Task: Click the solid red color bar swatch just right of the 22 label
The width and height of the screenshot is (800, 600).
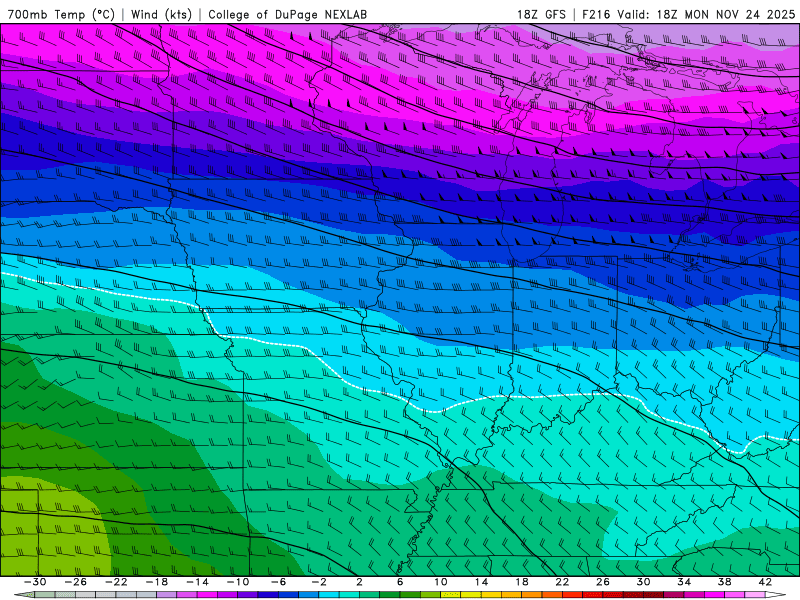Action: point(572,595)
